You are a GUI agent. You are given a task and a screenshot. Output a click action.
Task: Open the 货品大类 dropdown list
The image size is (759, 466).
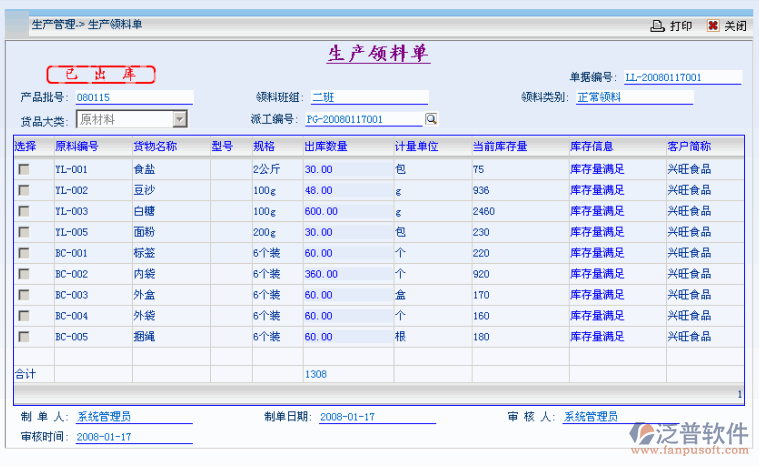[180, 120]
